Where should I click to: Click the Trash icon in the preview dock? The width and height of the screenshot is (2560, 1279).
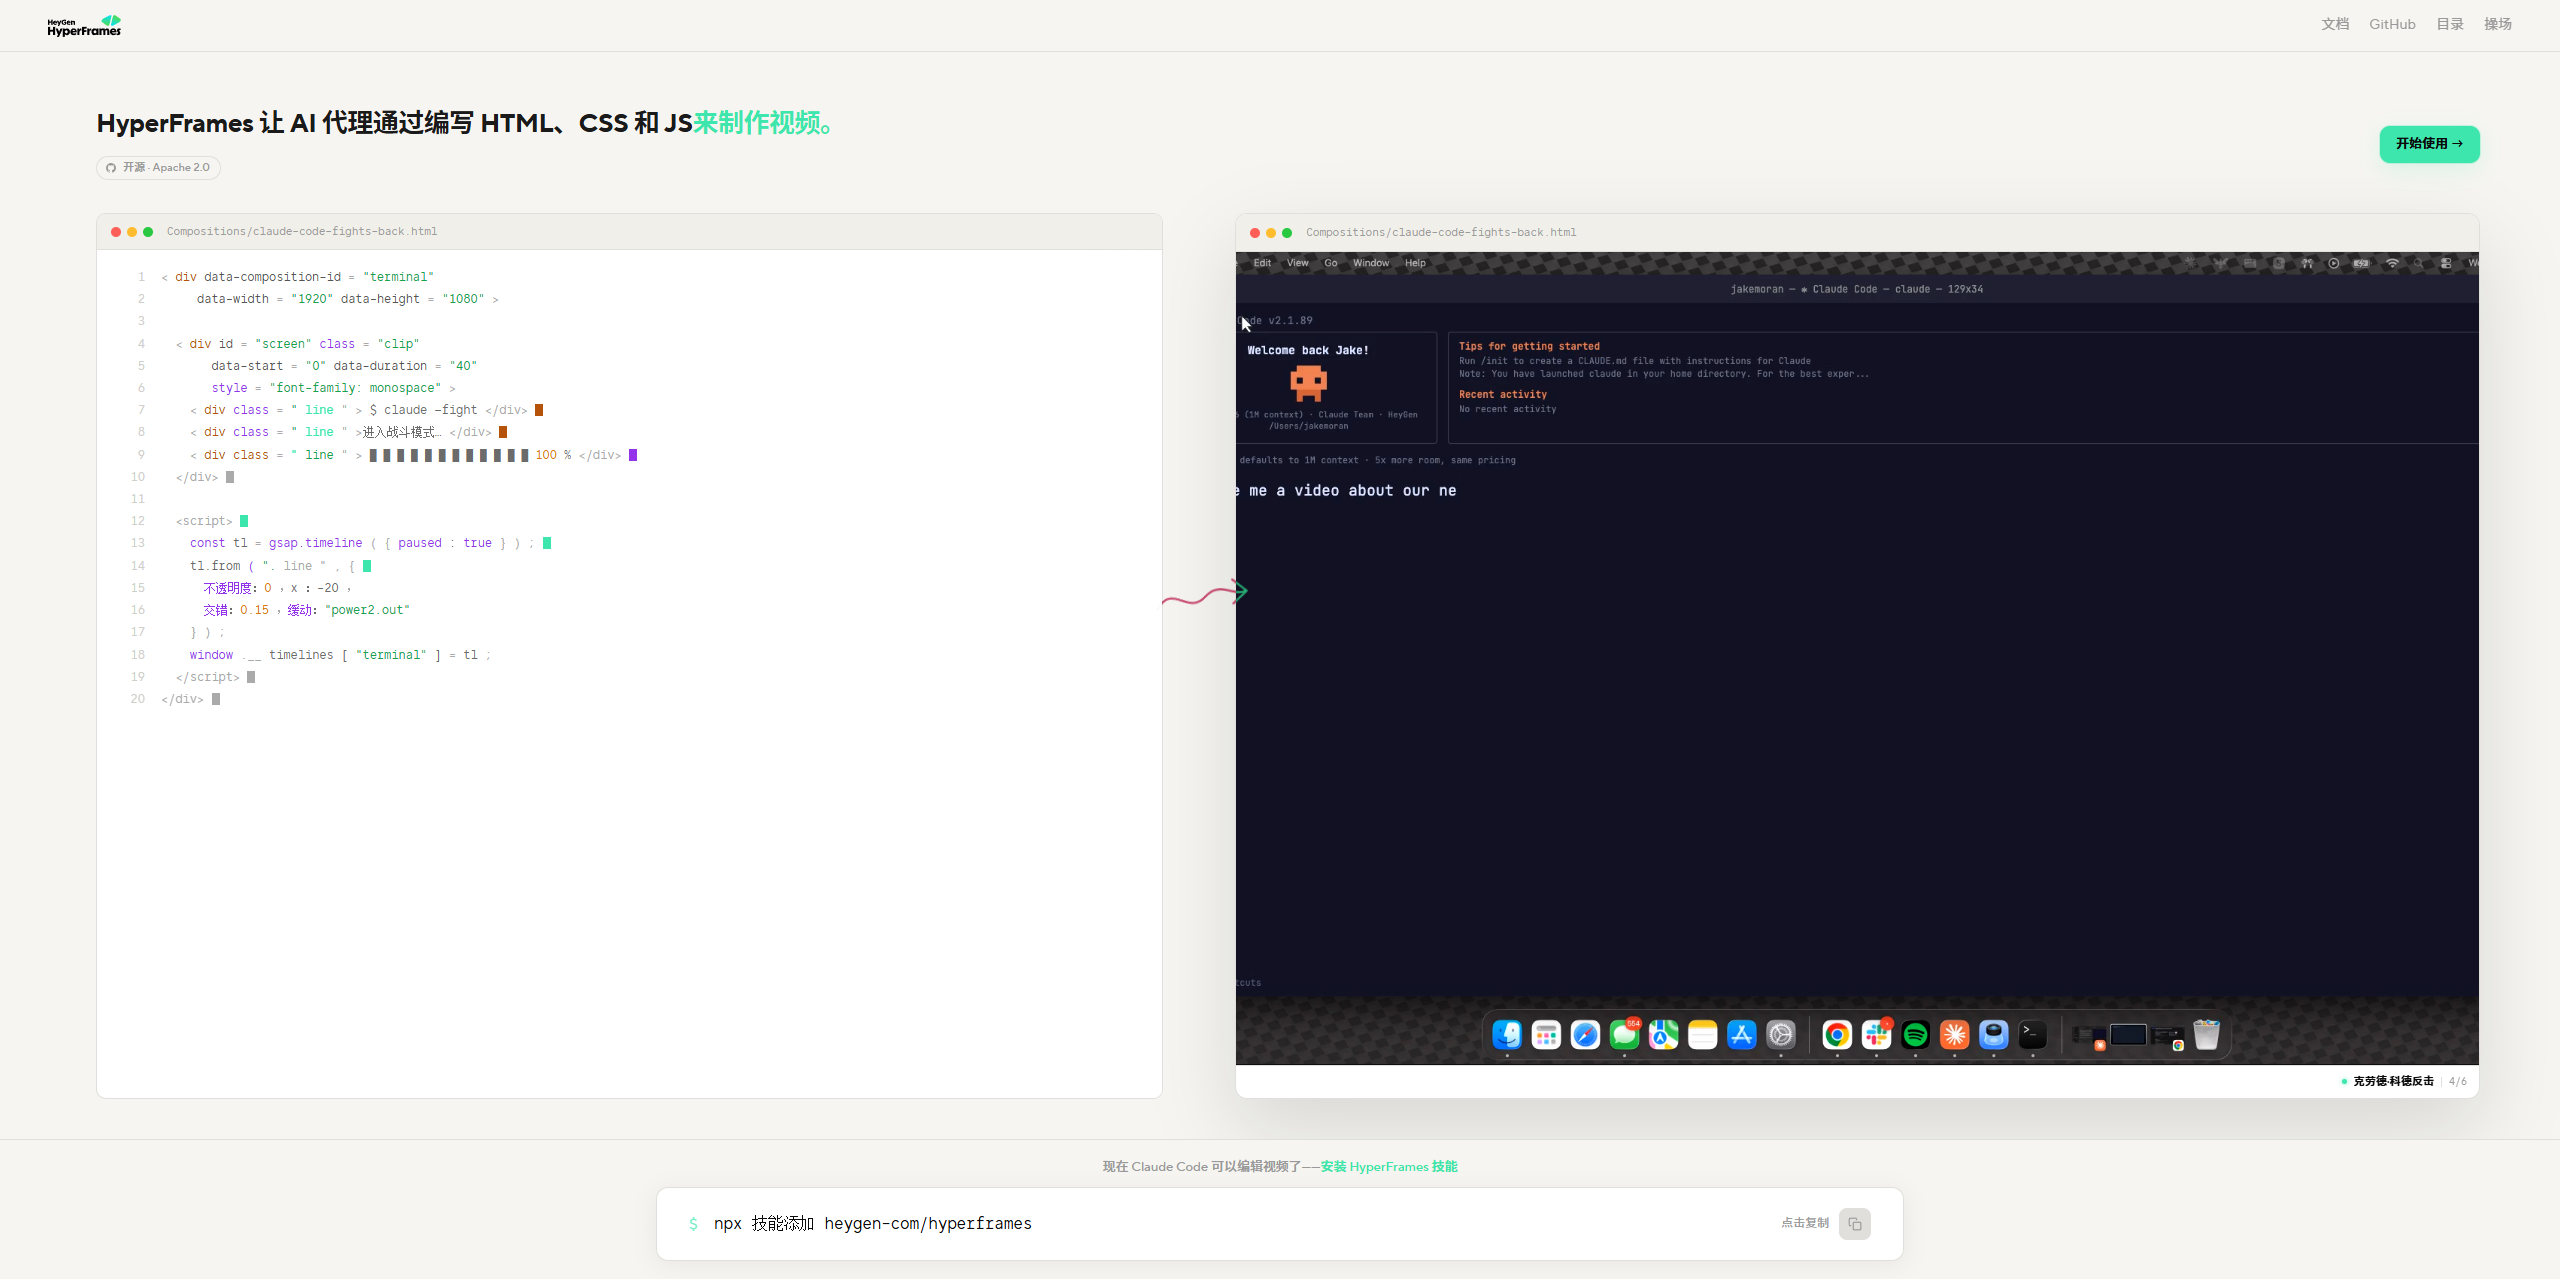point(2206,1035)
